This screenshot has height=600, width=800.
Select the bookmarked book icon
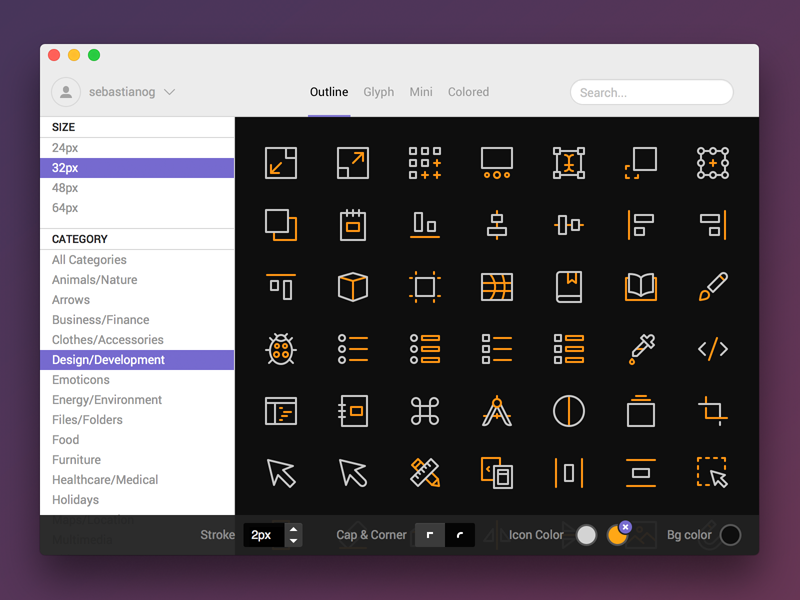(x=569, y=287)
